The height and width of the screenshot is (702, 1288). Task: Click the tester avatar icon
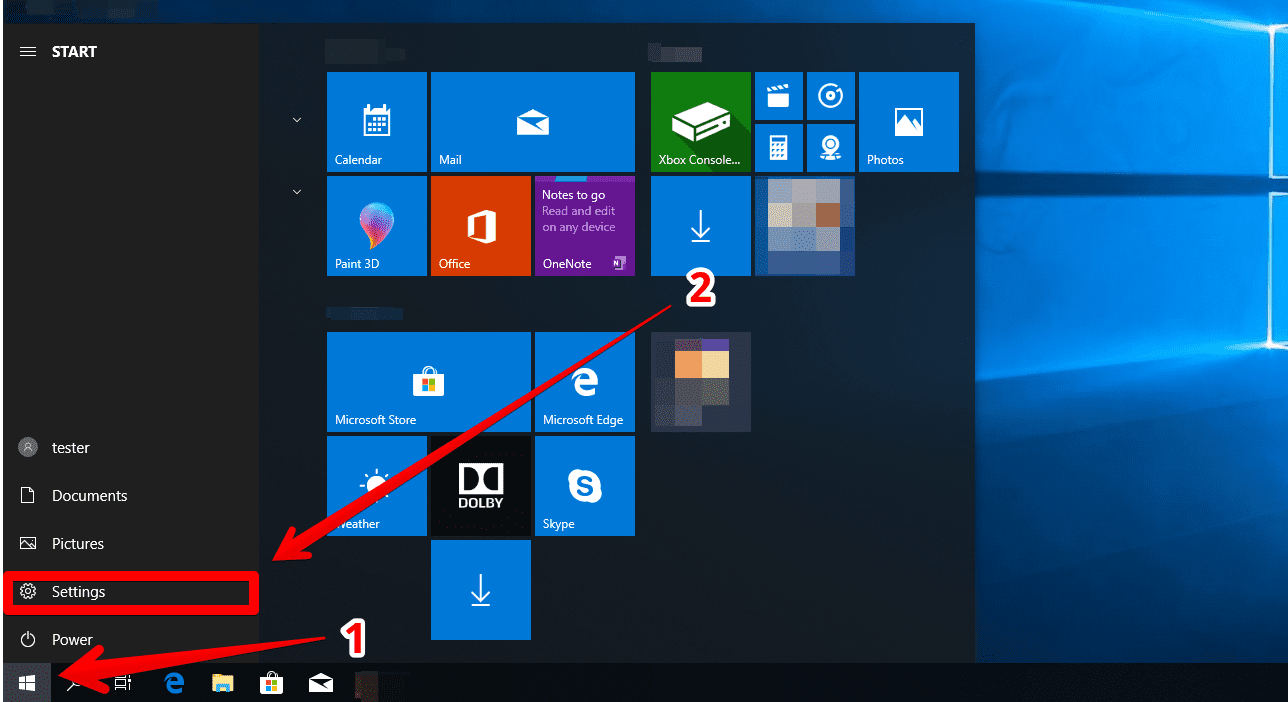pos(28,448)
